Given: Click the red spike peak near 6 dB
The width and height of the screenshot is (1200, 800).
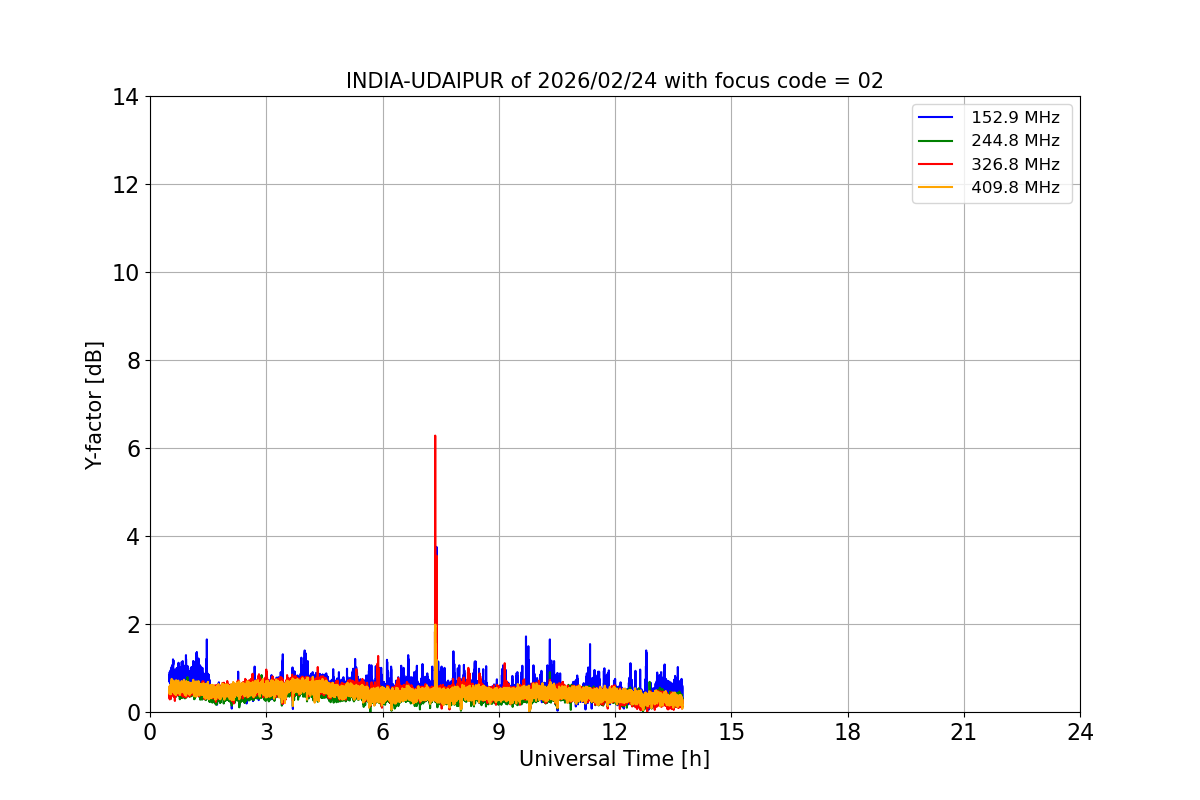Looking at the screenshot, I should coord(435,437).
